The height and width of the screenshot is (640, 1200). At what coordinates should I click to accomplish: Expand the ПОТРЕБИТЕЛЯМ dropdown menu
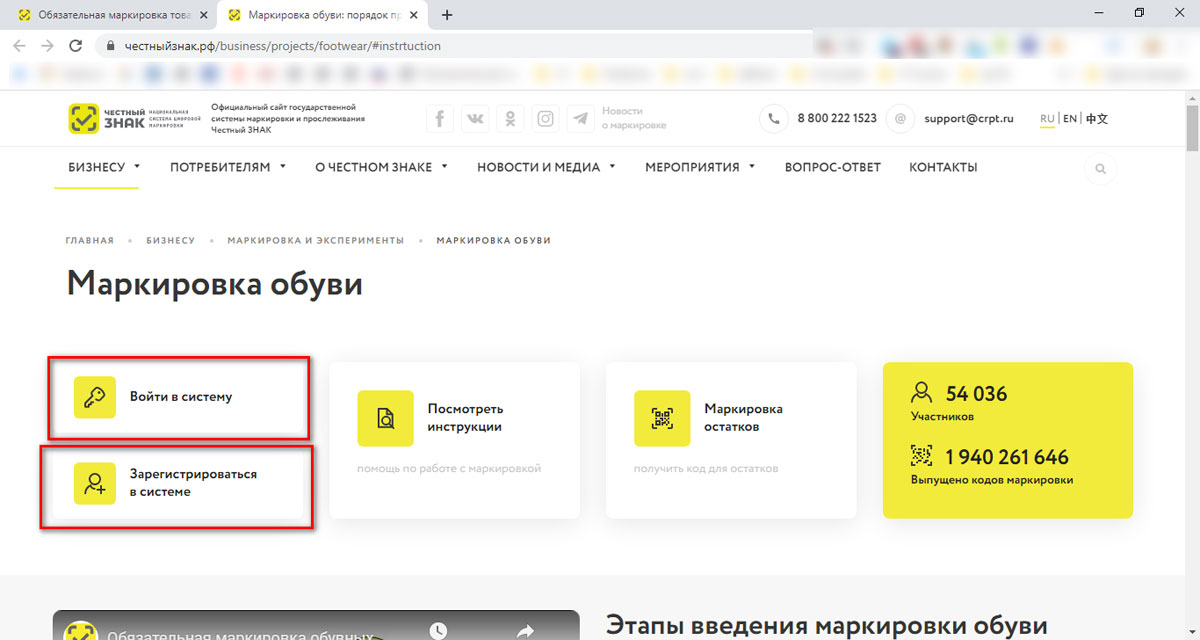pyautogui.click(x=228, y=167)
